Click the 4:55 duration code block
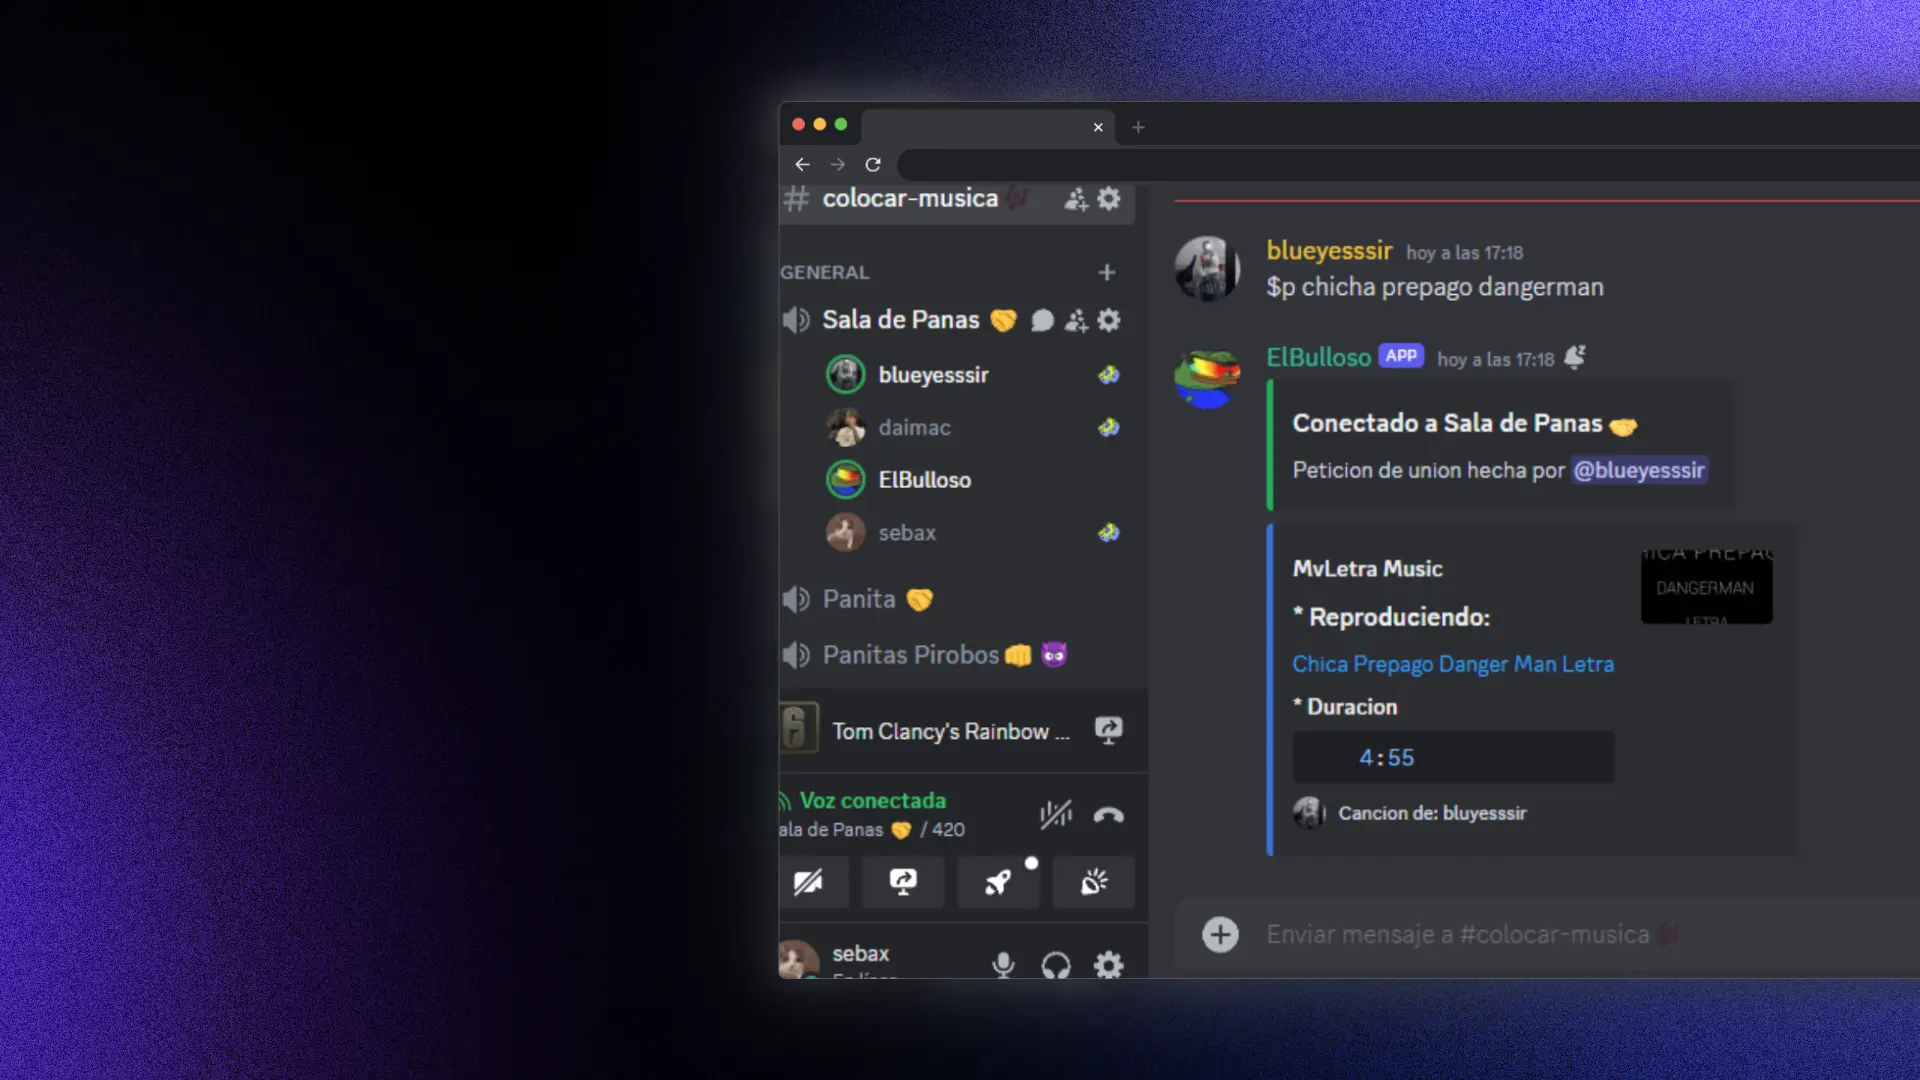Image resolution: width=1920 pixels, height=1080 pixels. (1453, 757)
